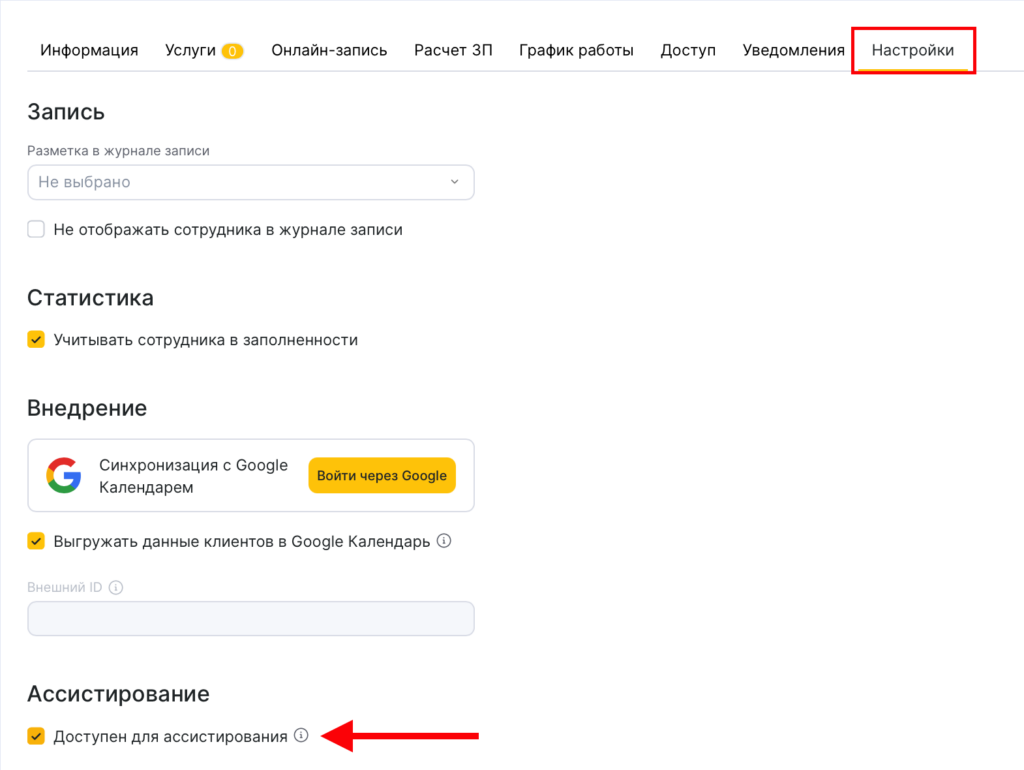Click the Google logo icon
This screenshot has width=1024, height=770.
[x=64, y=475]
